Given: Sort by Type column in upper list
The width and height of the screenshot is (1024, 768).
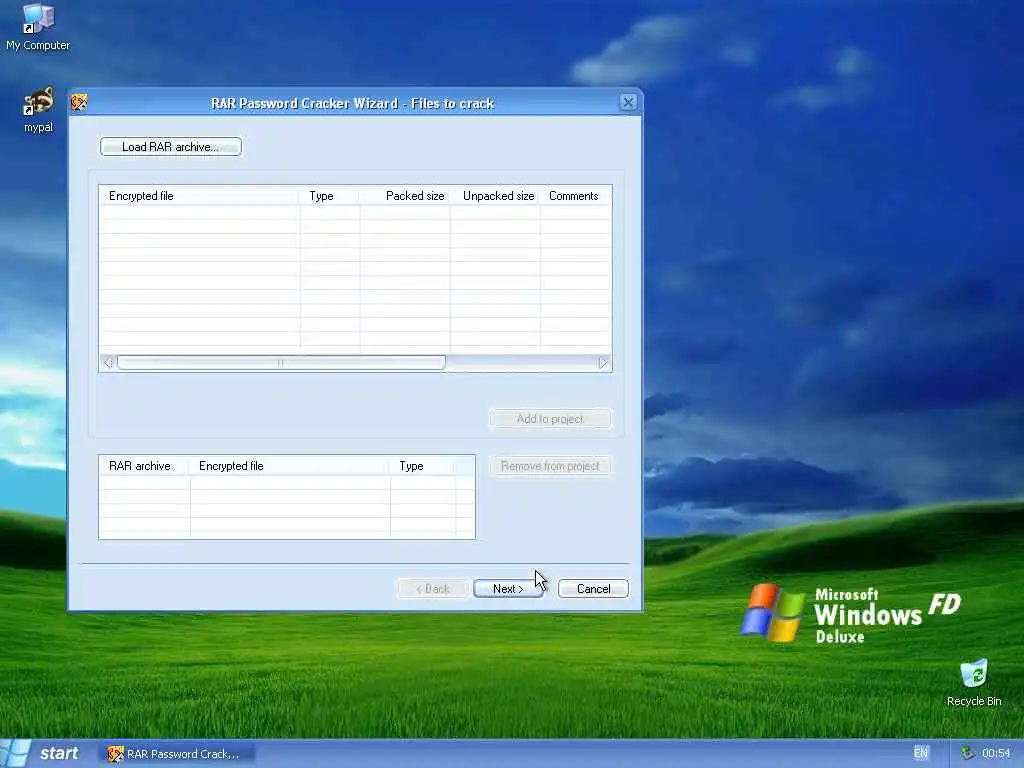Looking at the screenshot, I should coord(330,196).
